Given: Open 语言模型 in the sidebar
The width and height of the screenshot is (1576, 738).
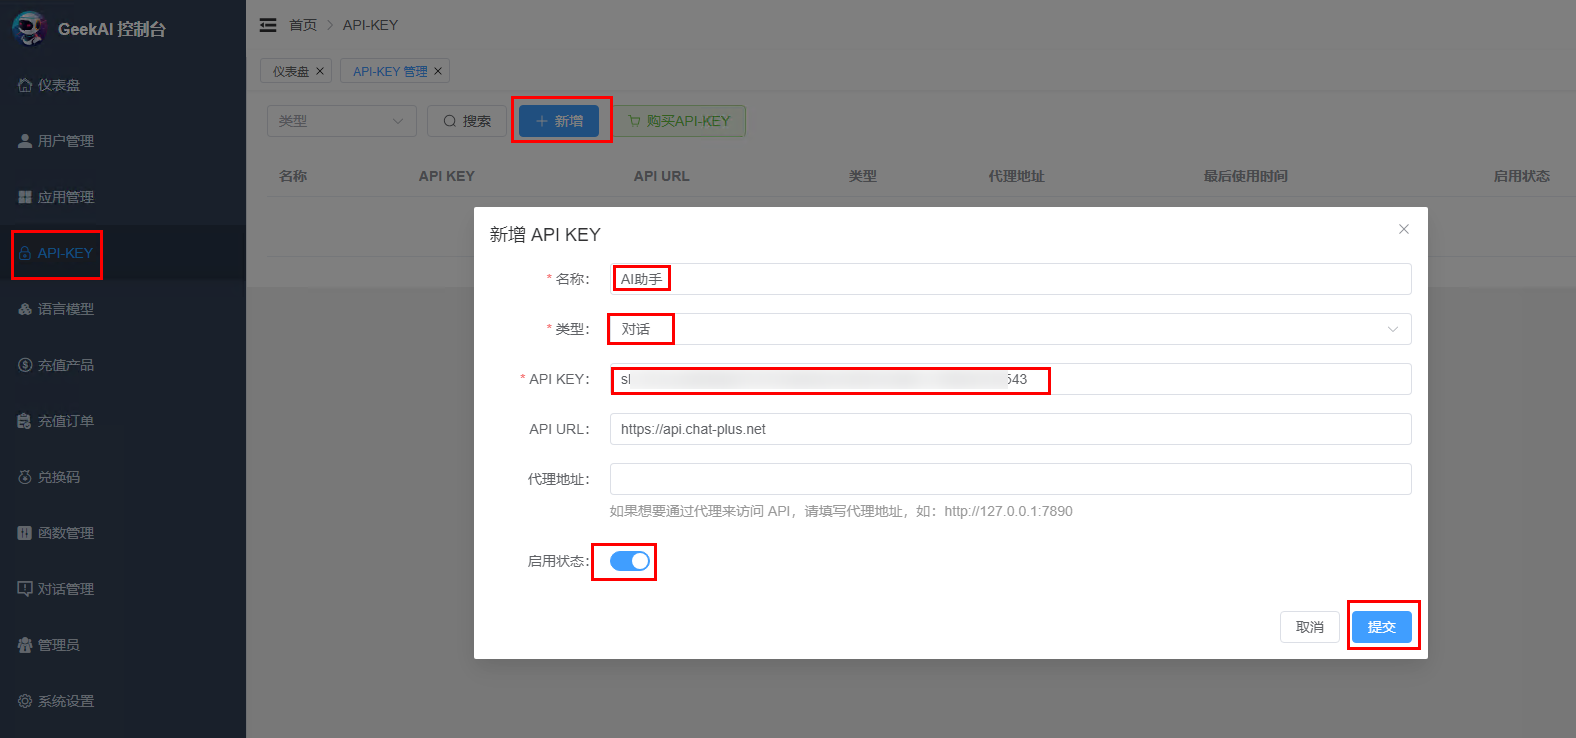Looking at the screenshot, I should click(123, 309).
